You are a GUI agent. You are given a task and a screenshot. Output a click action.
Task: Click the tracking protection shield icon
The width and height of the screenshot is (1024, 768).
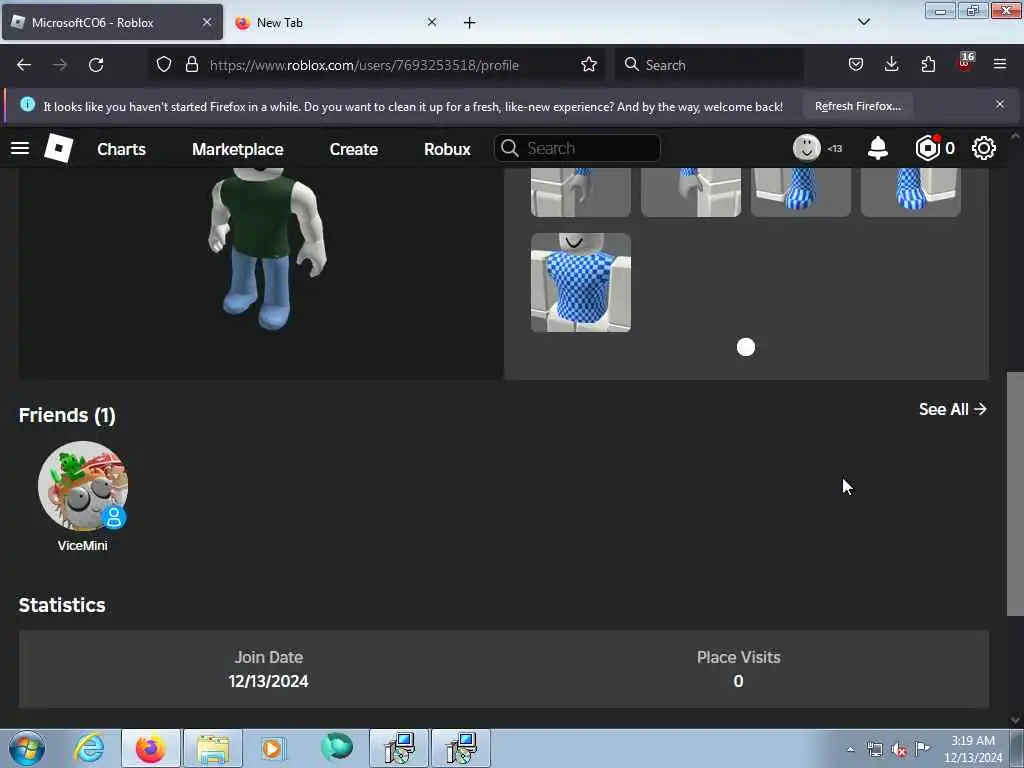pyautogui.click(x=164, y=64)
